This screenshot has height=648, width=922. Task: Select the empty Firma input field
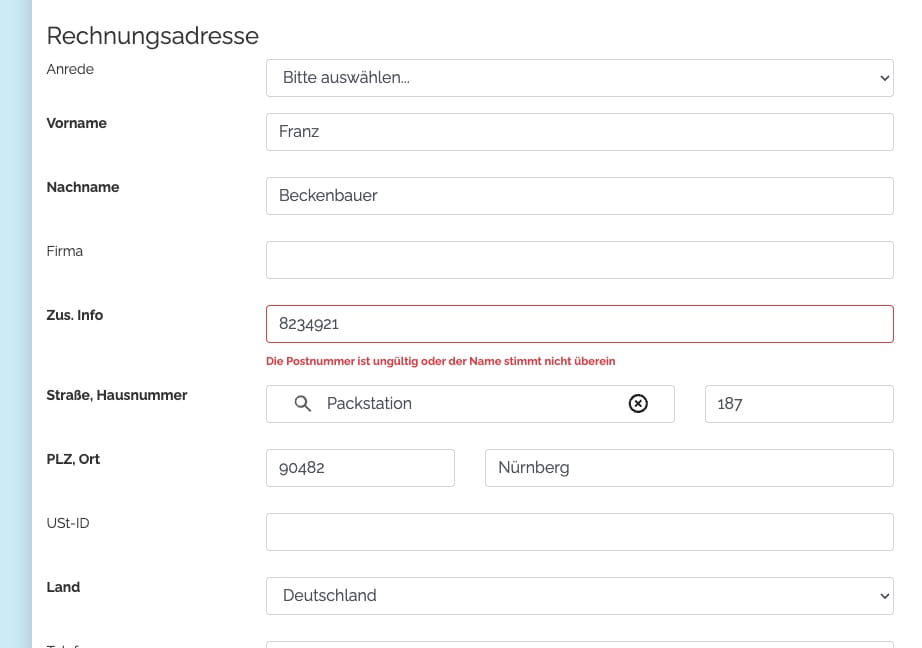[x=579, y=260]
